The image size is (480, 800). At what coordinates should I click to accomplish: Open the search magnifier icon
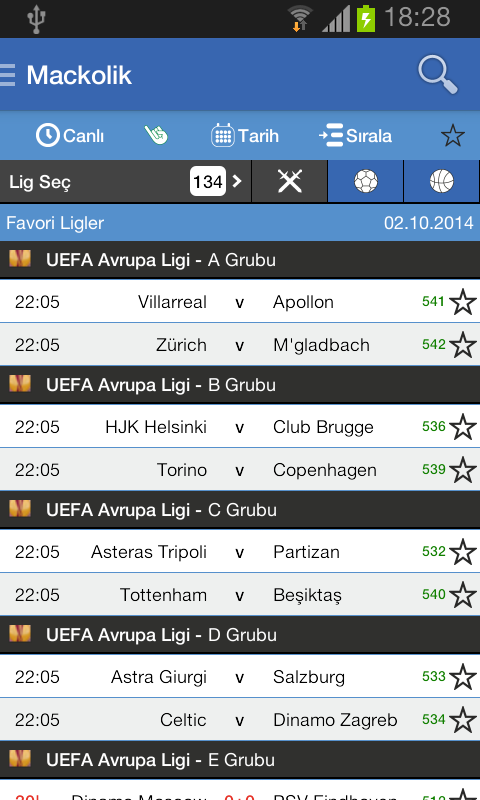pos(438,75)
